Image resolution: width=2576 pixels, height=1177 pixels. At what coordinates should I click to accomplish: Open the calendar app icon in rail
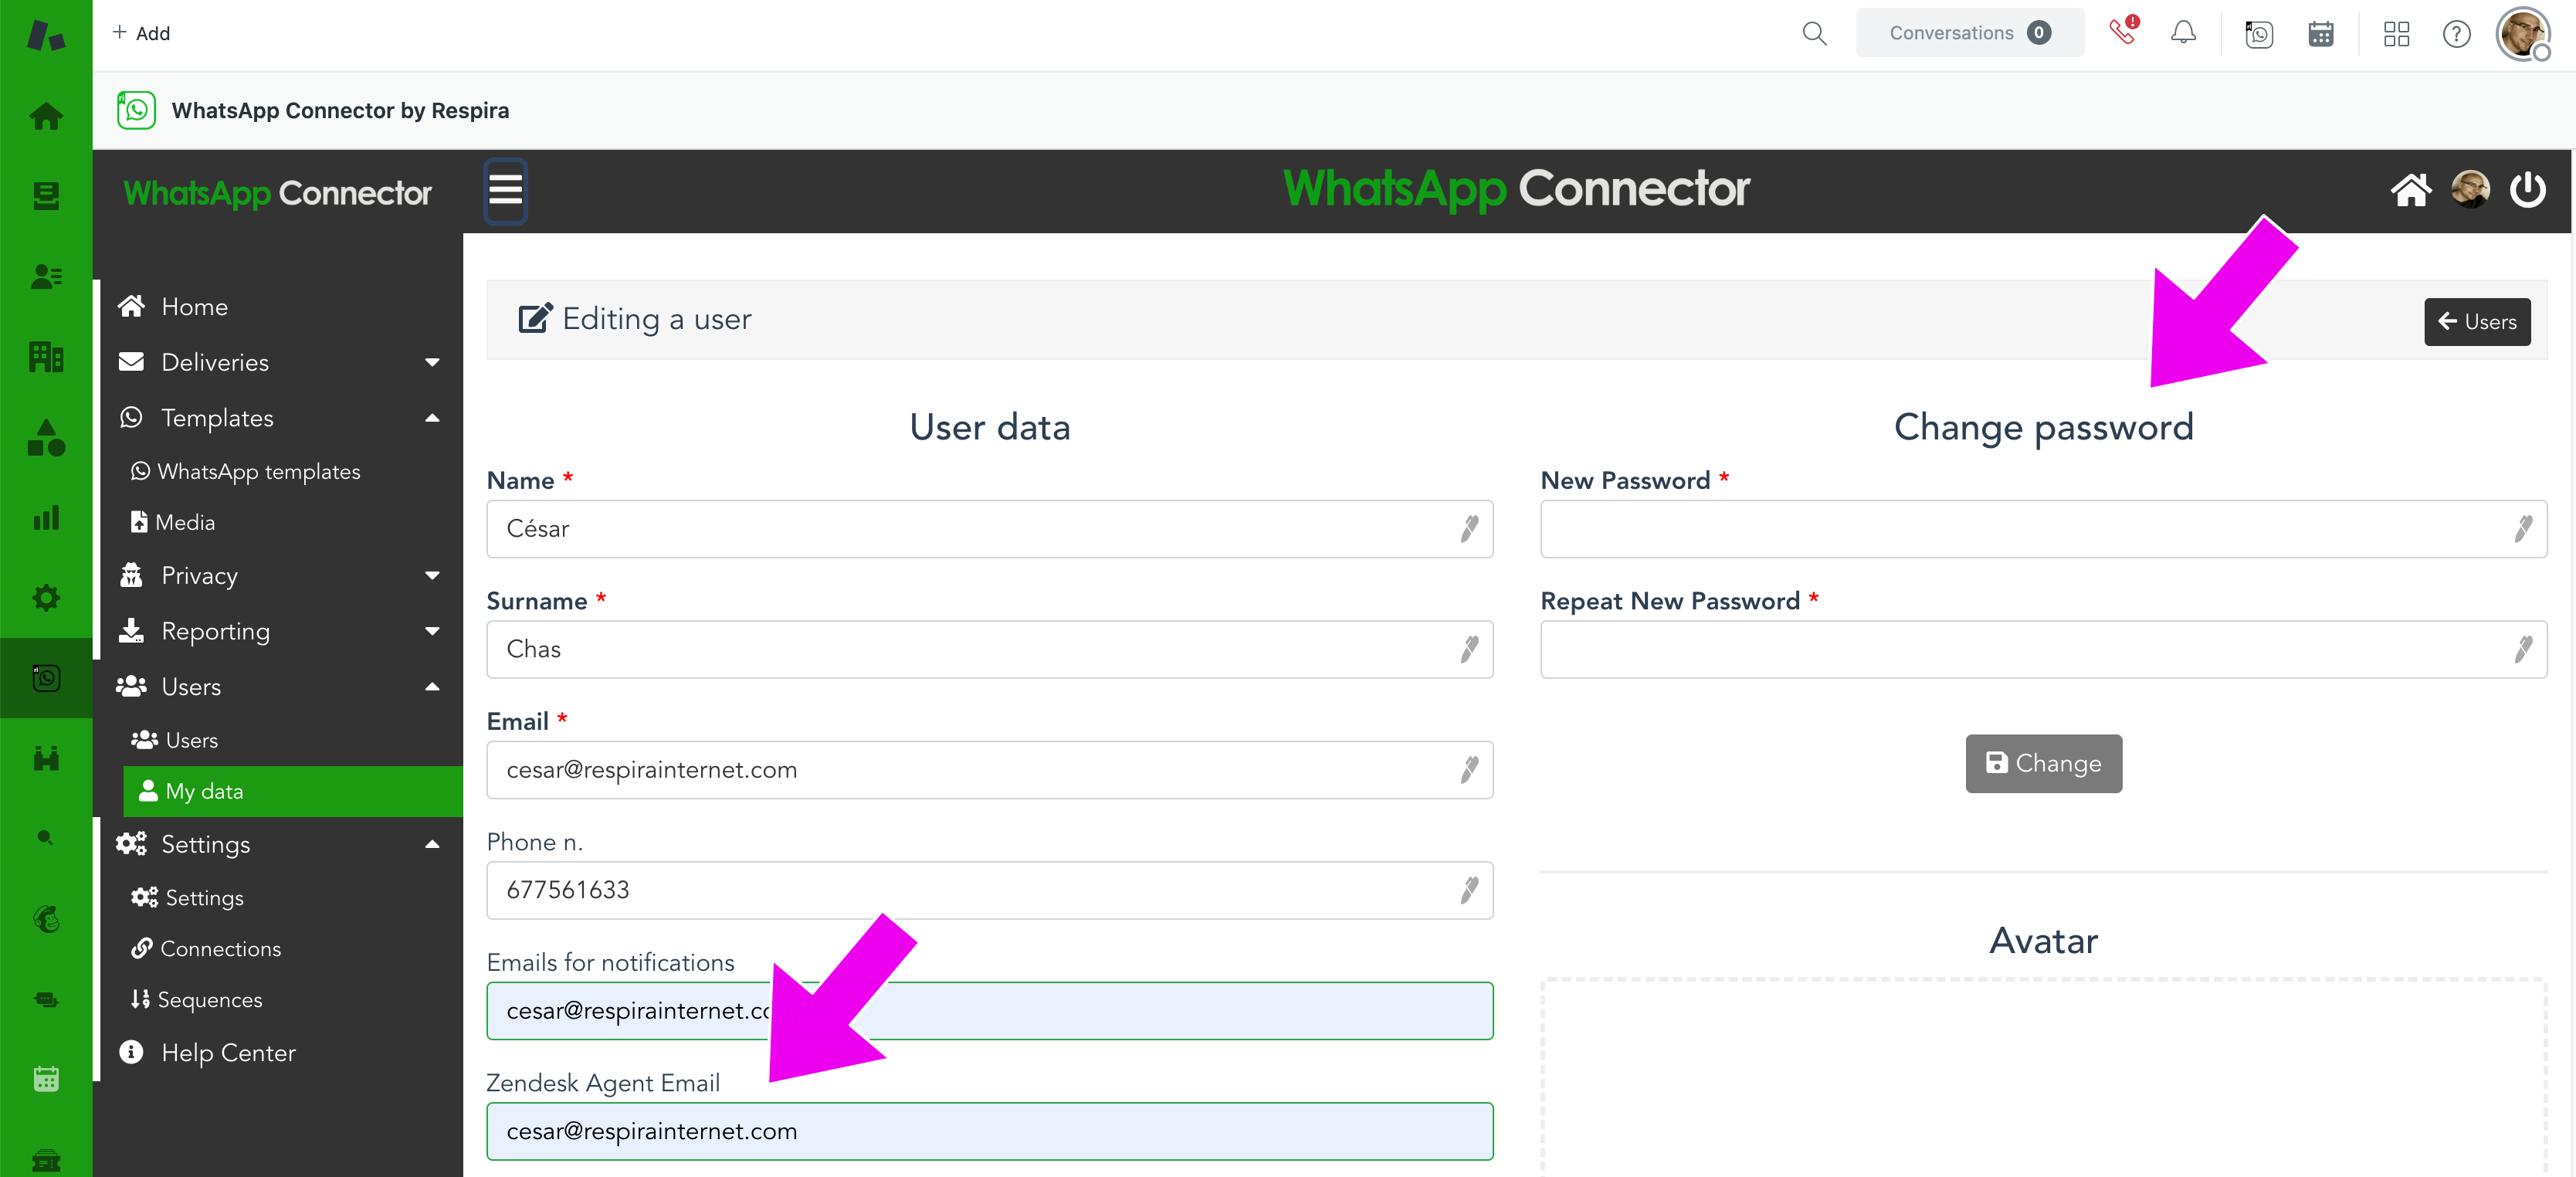tap(46, 1079)
